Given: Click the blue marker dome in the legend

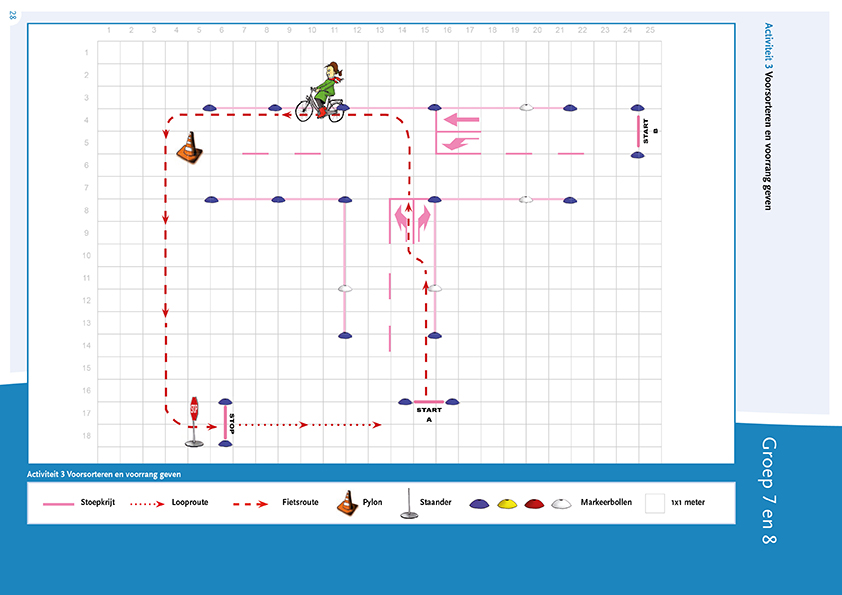Looking at the screenshot, I should 479,504.
